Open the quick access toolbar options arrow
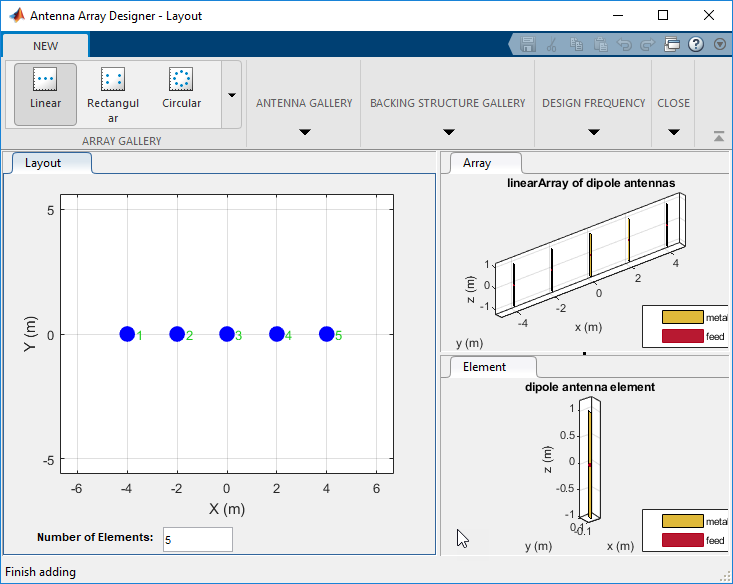The height and width of the screenshot is (584, 733). (720, 44)
